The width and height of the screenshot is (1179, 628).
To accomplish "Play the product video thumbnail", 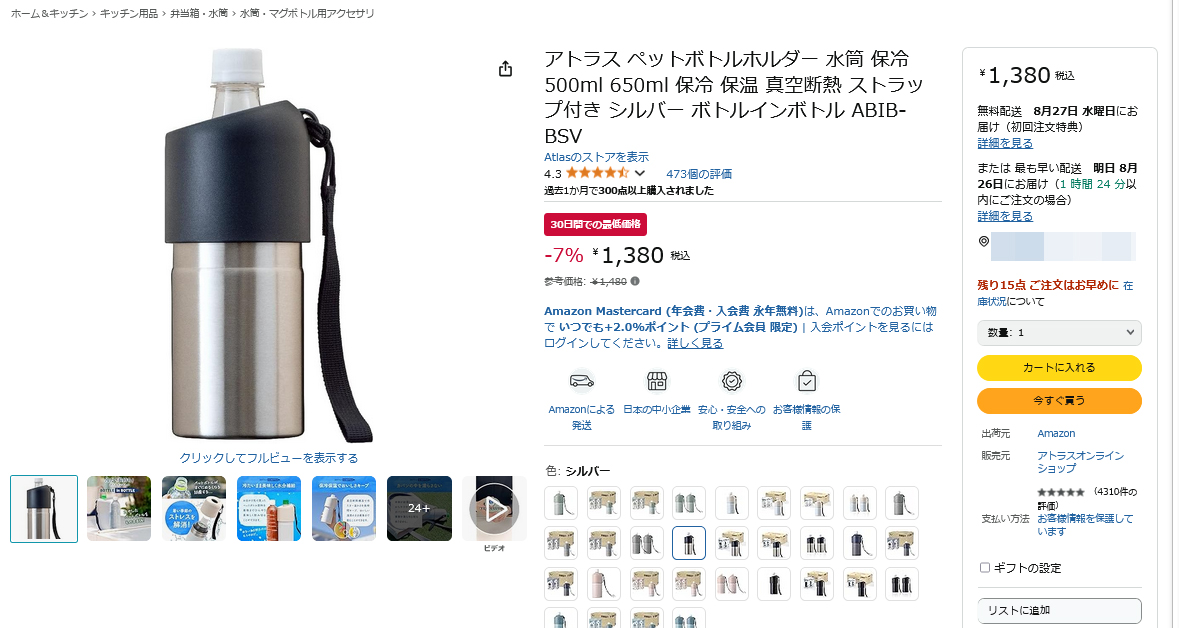I will (494, 509).
